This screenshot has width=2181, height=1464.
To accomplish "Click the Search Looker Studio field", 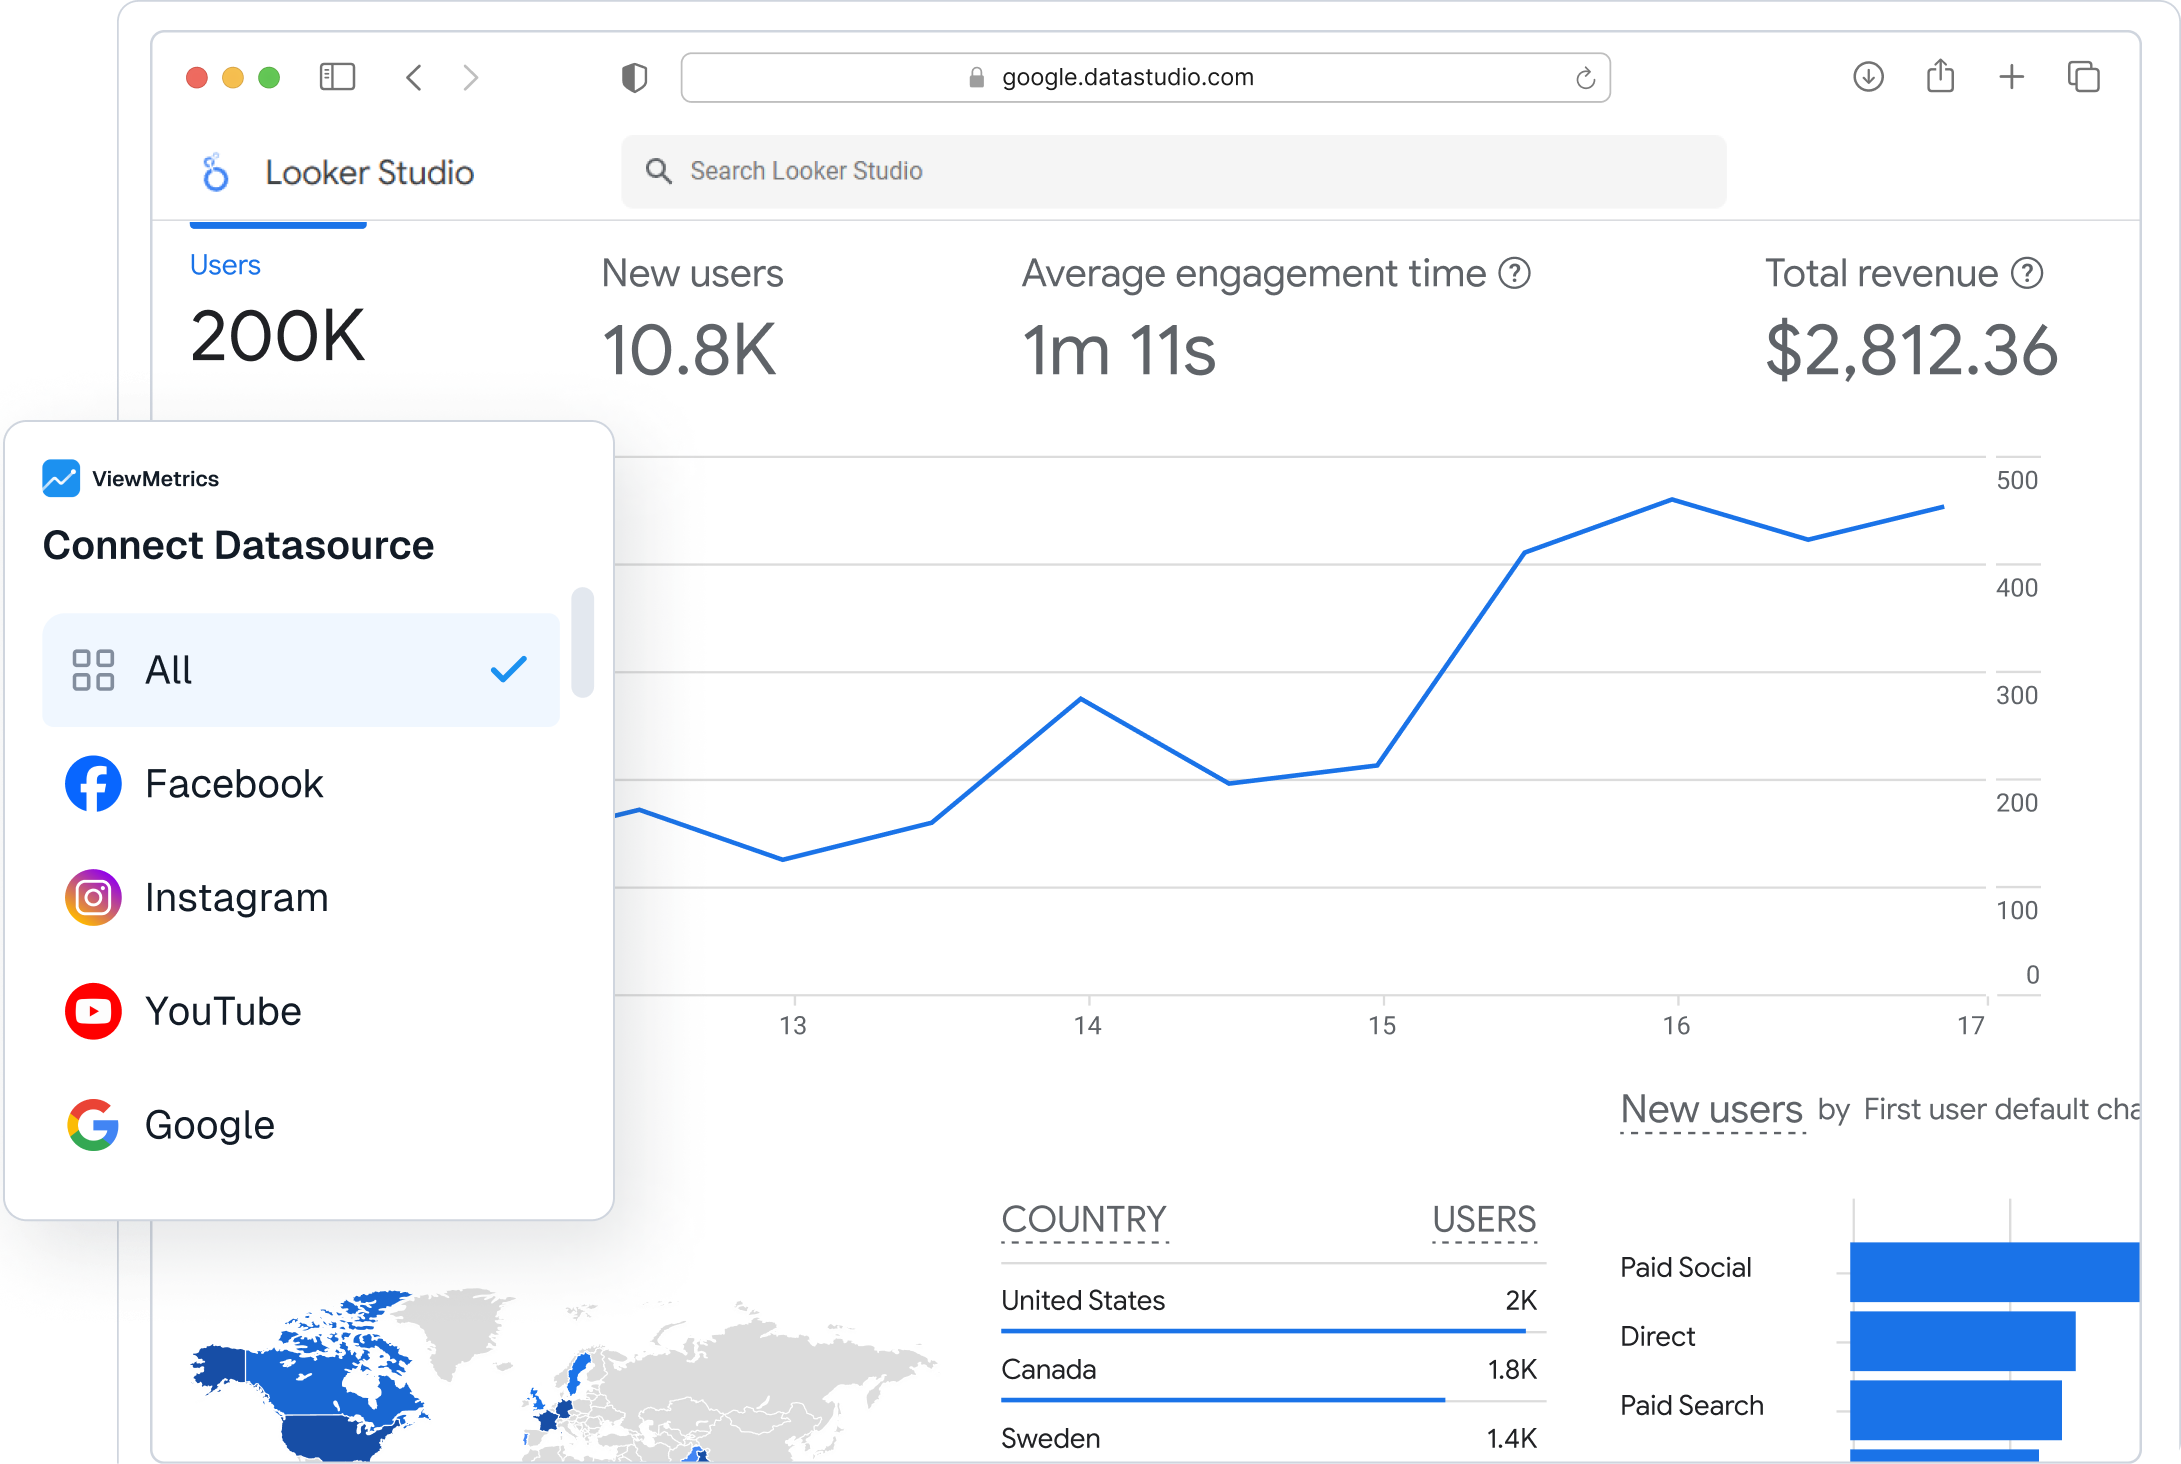I will pos(1172,171).
